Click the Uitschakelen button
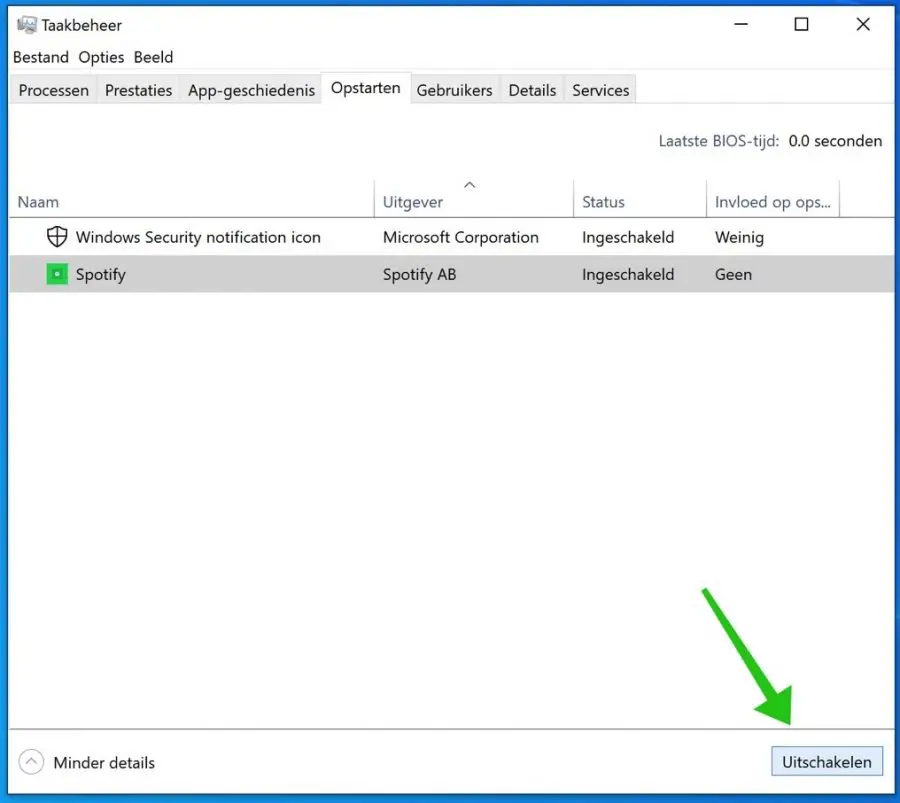The width and height of the screenshot is (900, 803). [x=827, y=762]
